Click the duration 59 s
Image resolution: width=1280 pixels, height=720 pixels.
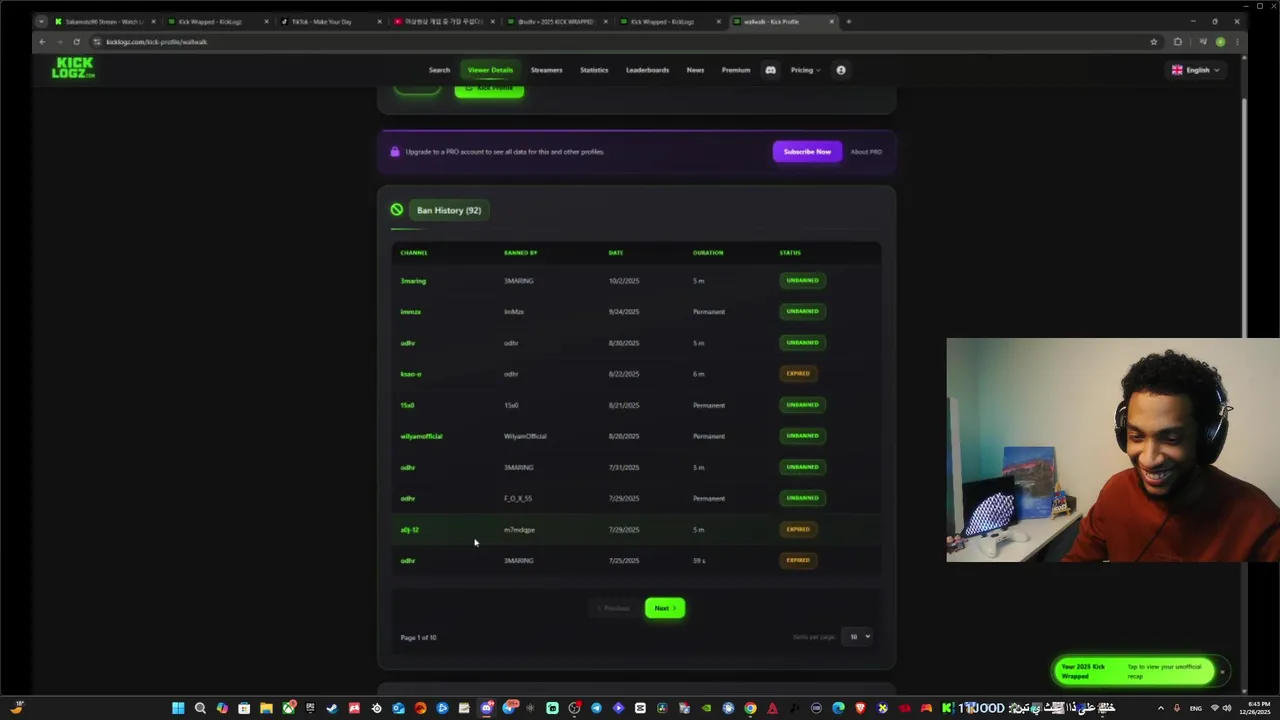(x=699, y=561)
